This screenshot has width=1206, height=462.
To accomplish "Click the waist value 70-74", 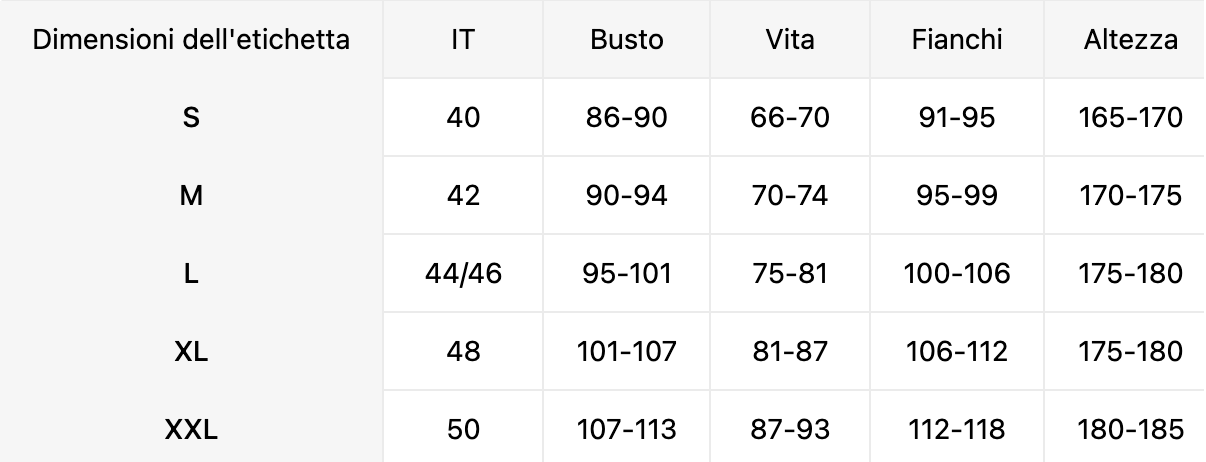I will pyautogui.click(x=790, y=196).
